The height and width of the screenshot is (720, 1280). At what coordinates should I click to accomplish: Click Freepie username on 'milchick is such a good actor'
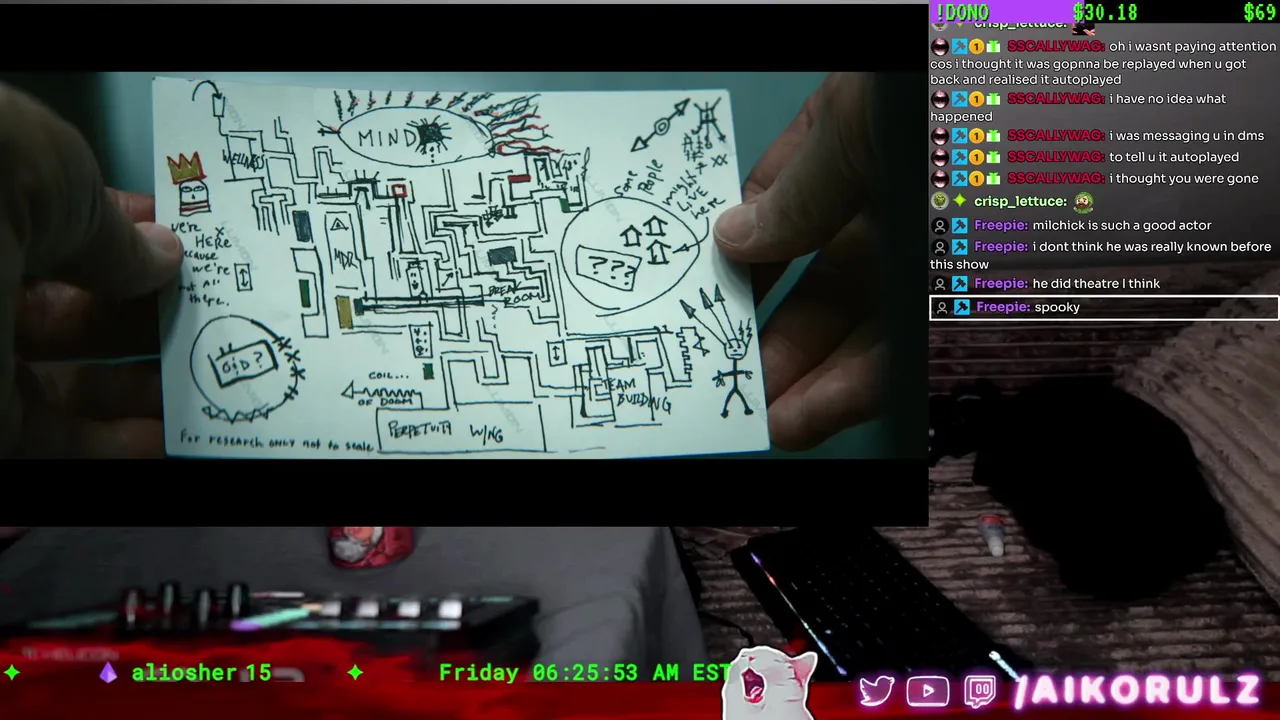click(x=1001, y=226)
